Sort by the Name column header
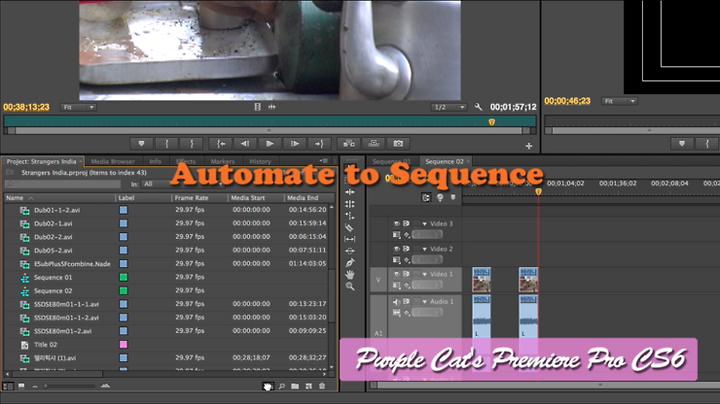The width and height of the screenshot is (720, 404). pyautogui.click(x=60, y=198)
